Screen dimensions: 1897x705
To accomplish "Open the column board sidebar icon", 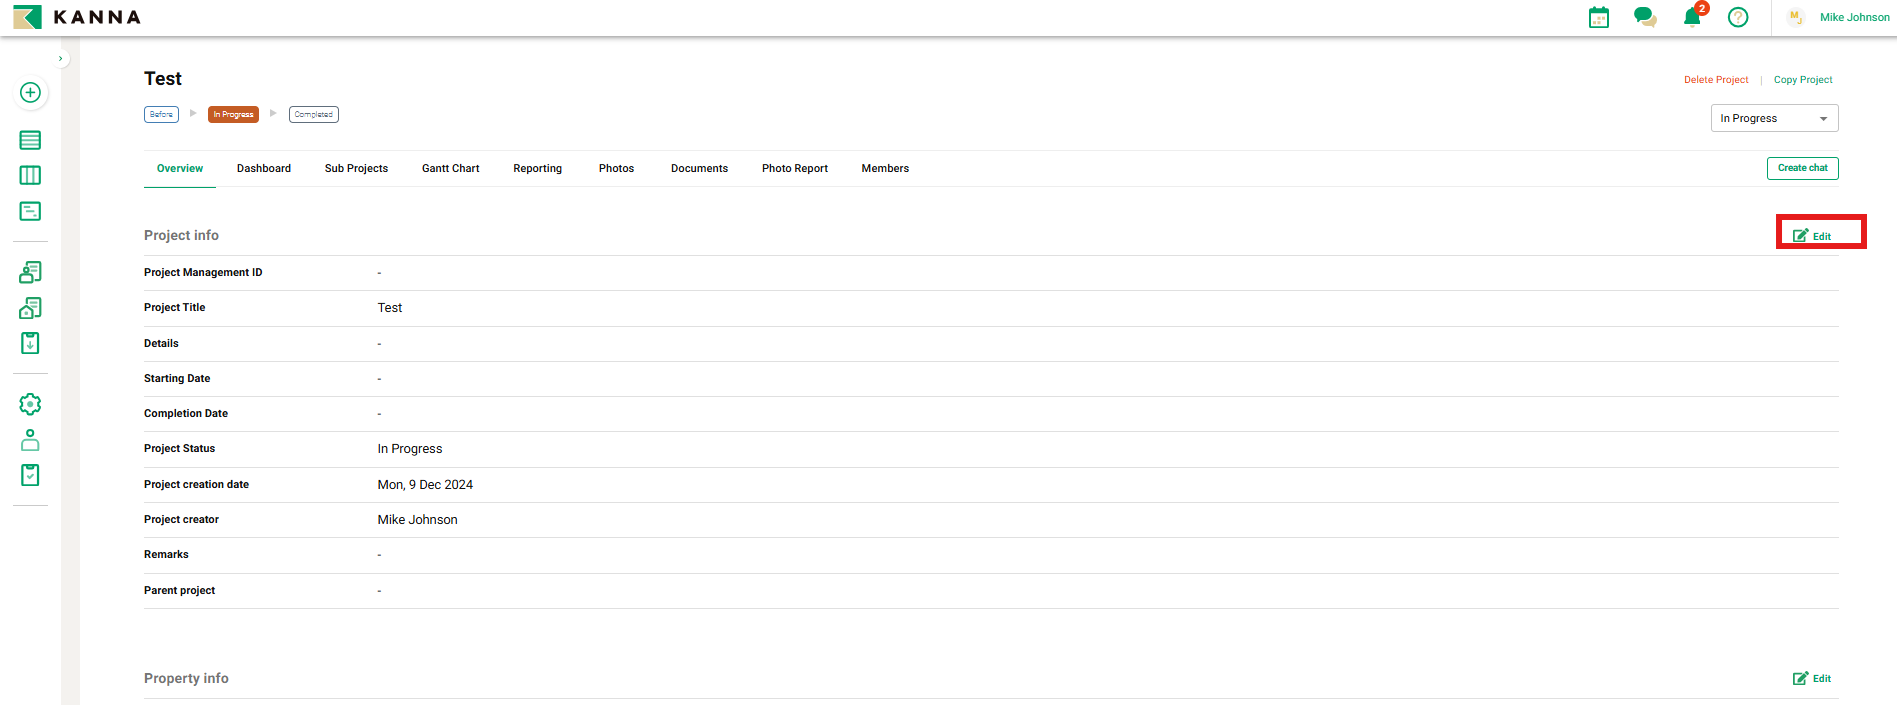I will 30,175.
